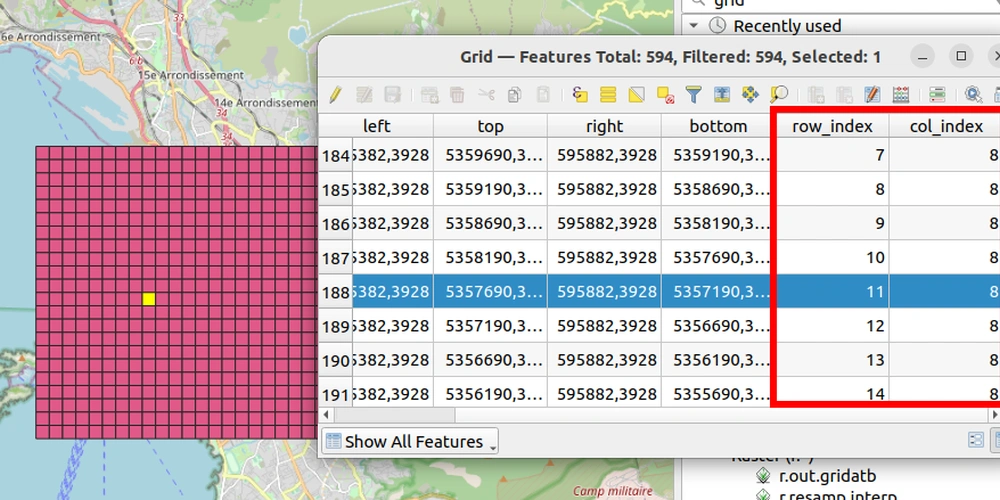Click the selected row_index cell 11

click(x=832, y=292)
